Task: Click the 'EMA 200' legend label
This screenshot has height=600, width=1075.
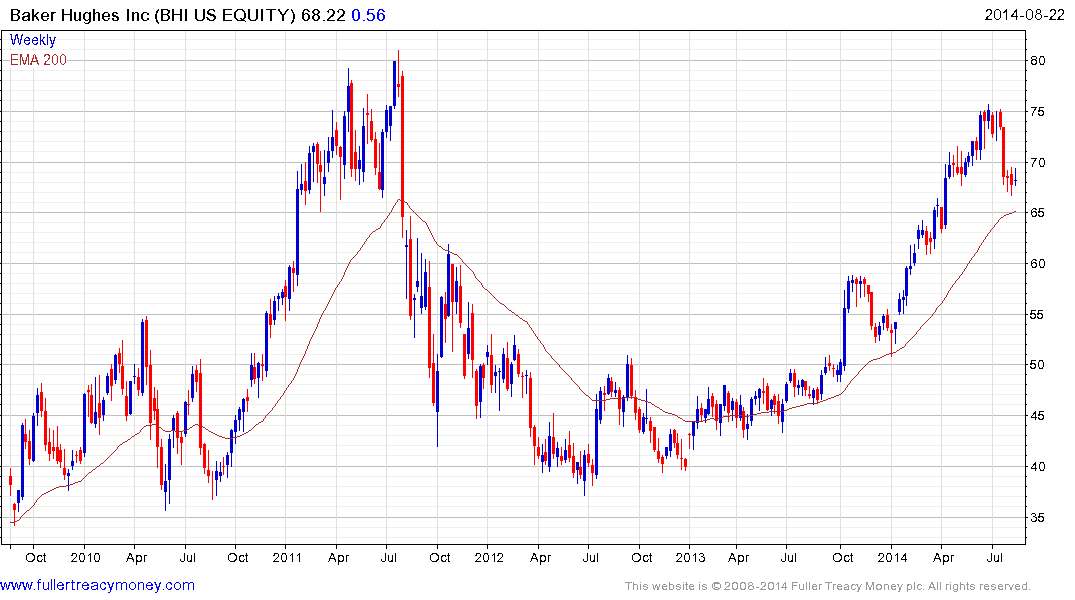Action: 38,60
